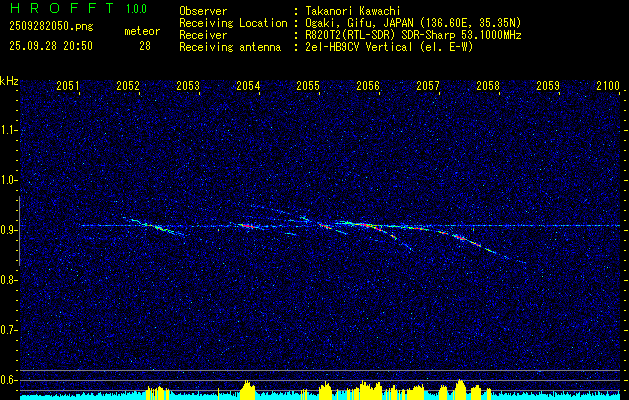The width and height of the screenshot is (629, 400).
Task: Click the 2053 time marker
Action: point(188,86)
